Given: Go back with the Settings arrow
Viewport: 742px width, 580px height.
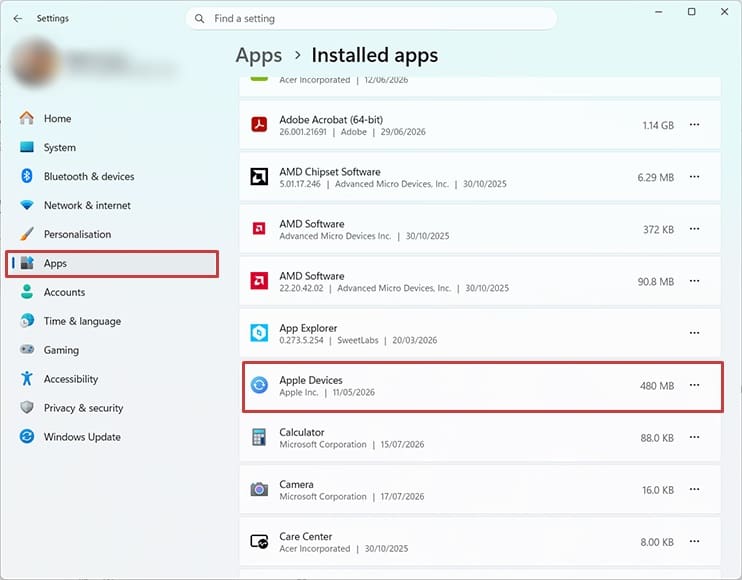Looking at the screenshot, I should [18, 18].
